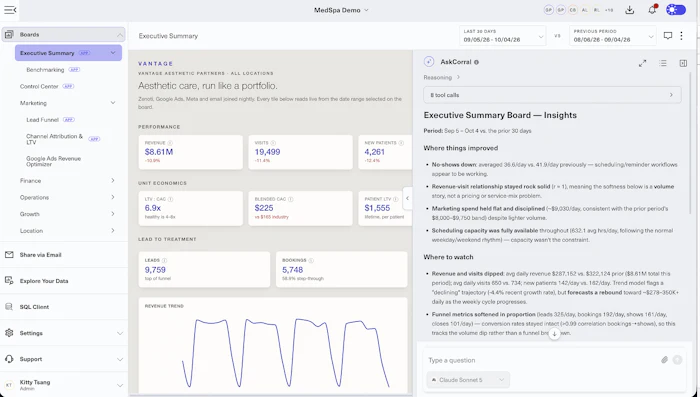Open the Last 30 Days date range dropdown

[502, 36]
